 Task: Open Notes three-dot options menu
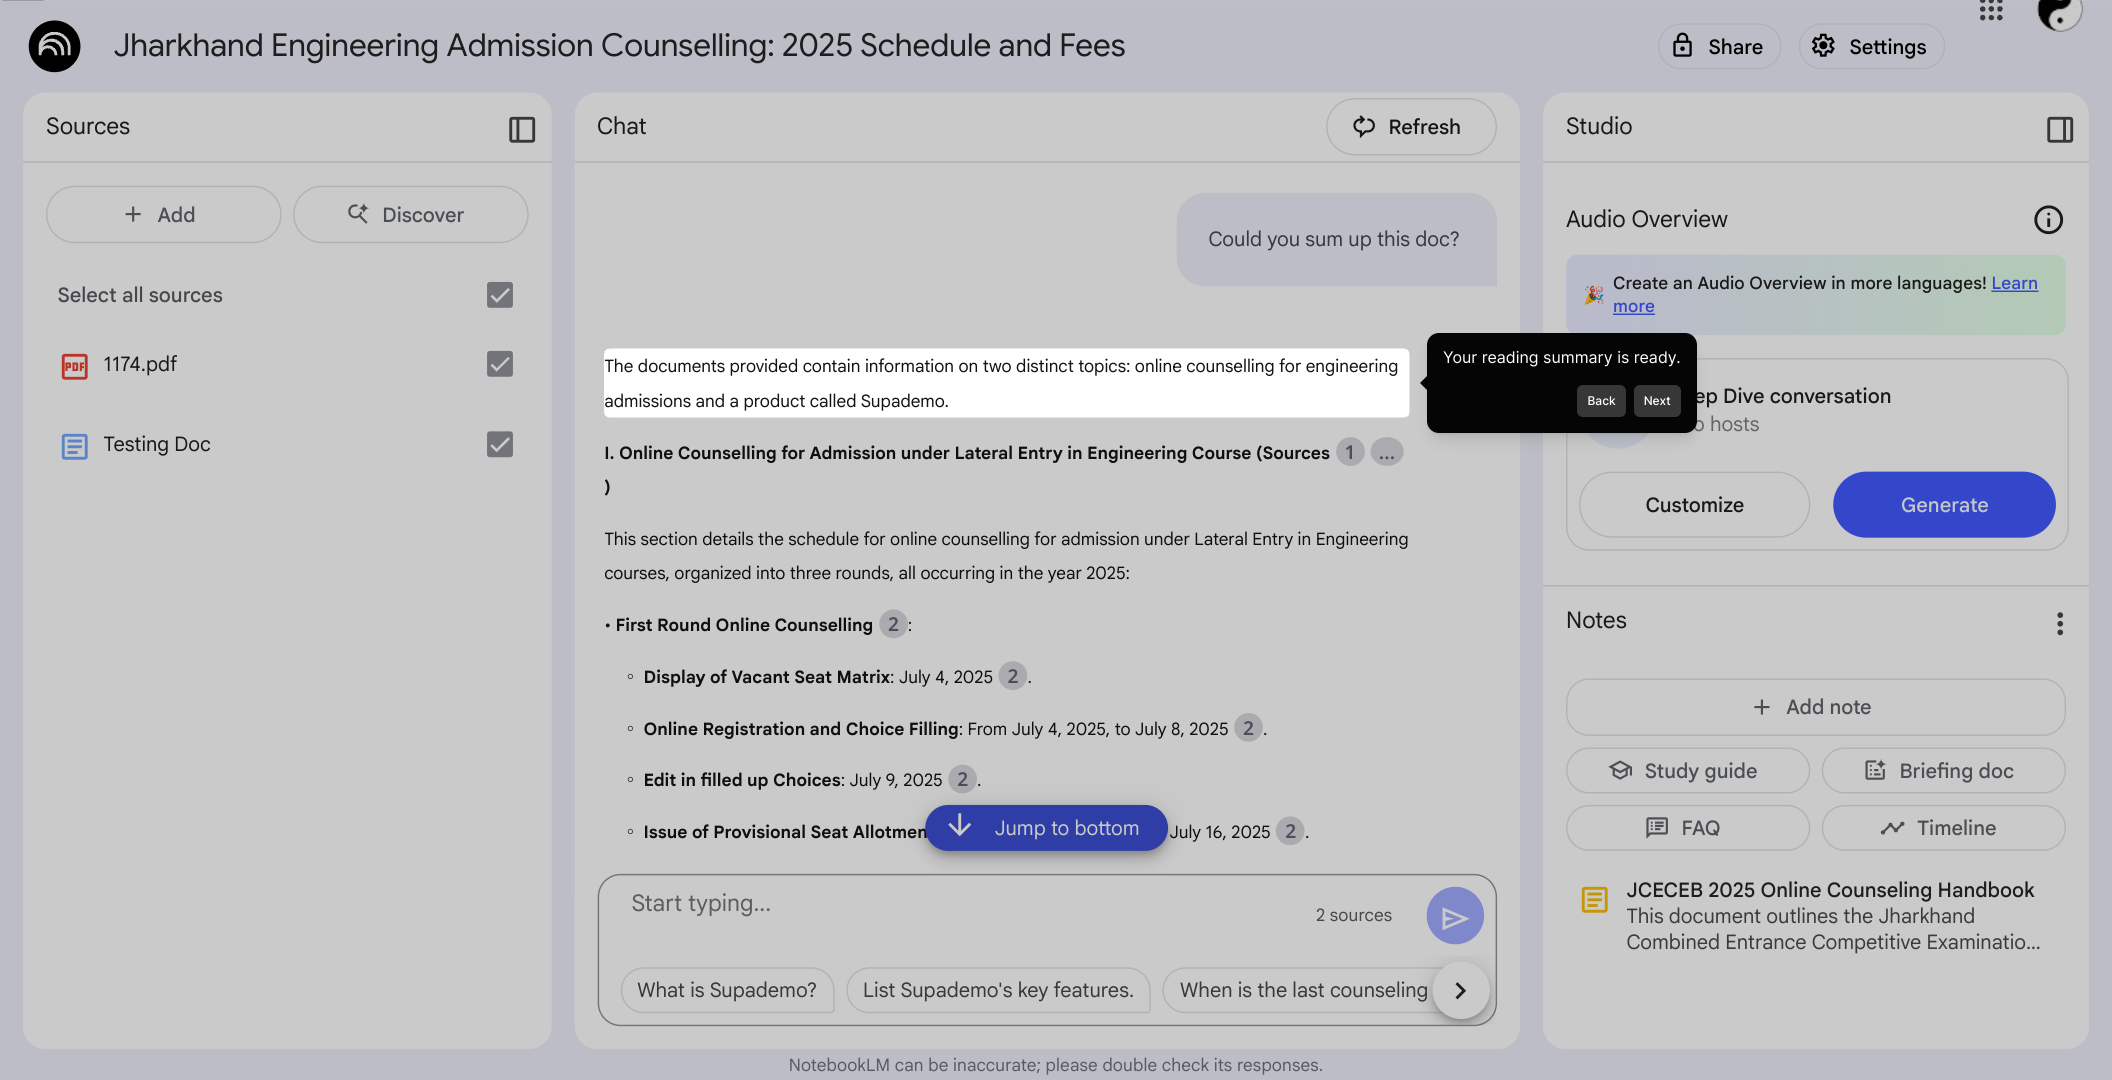[2060, 624]
